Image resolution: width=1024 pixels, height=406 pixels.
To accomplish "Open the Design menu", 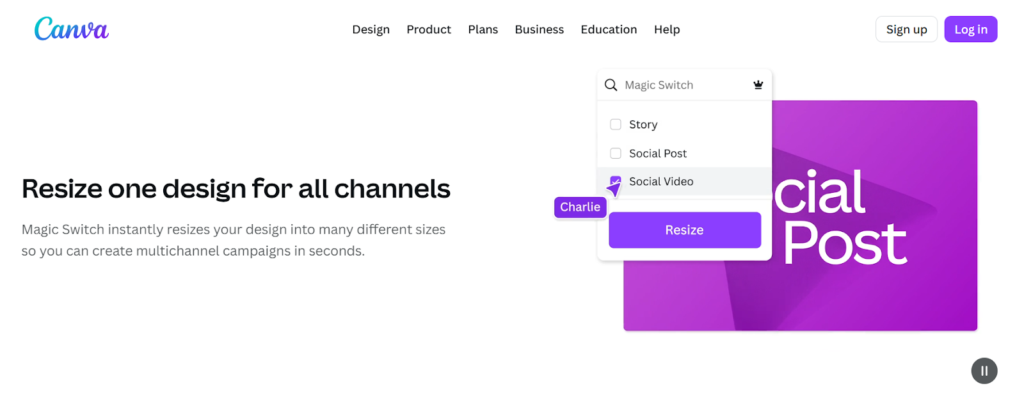I will 371,29.
